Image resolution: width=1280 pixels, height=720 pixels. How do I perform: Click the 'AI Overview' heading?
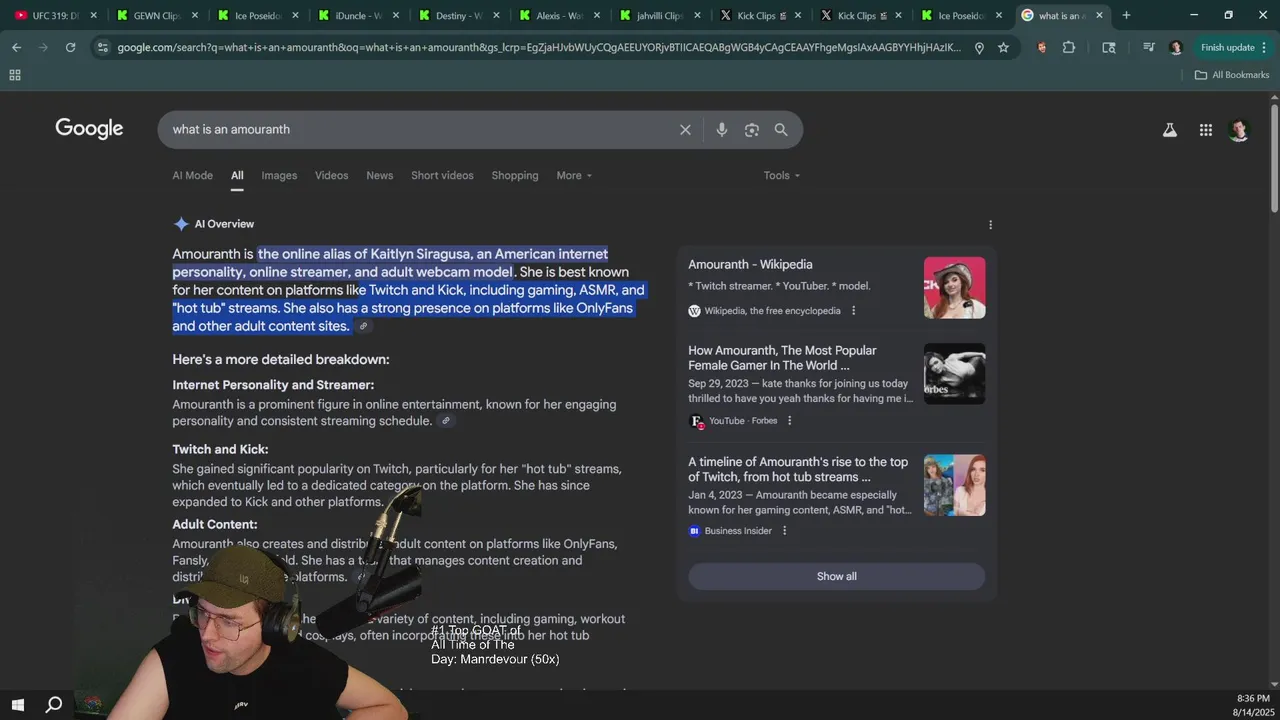tap(224, 224)
